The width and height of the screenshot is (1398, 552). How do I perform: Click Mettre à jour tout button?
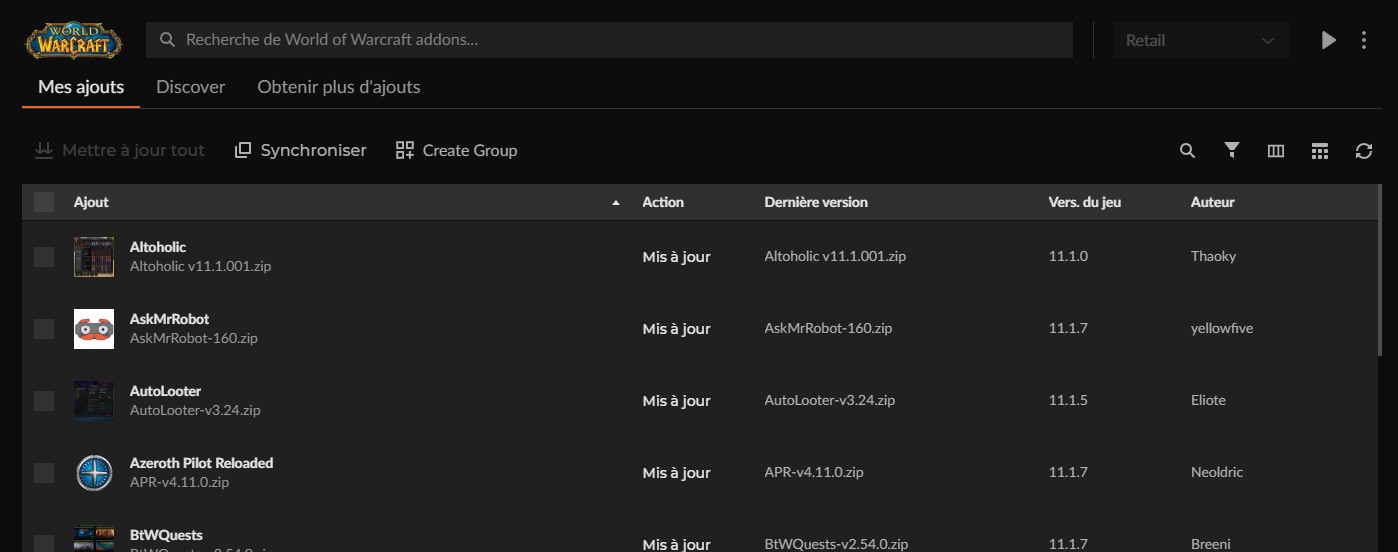pos(119,150)
